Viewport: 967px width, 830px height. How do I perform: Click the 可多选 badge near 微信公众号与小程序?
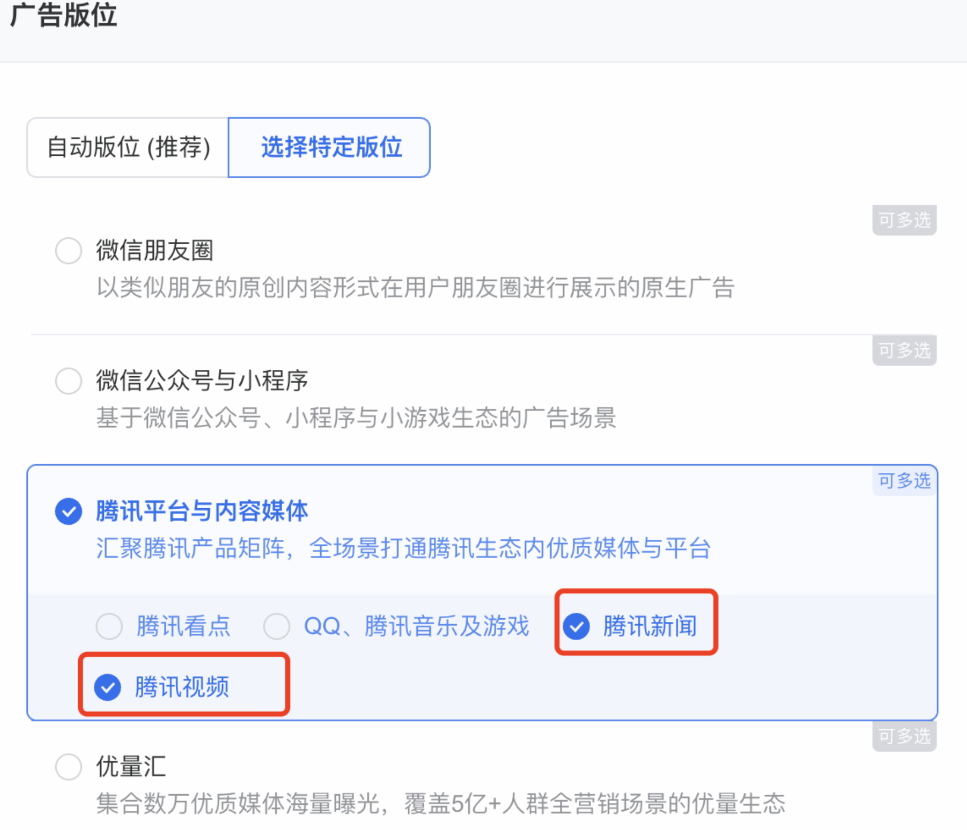pos(903,351)
